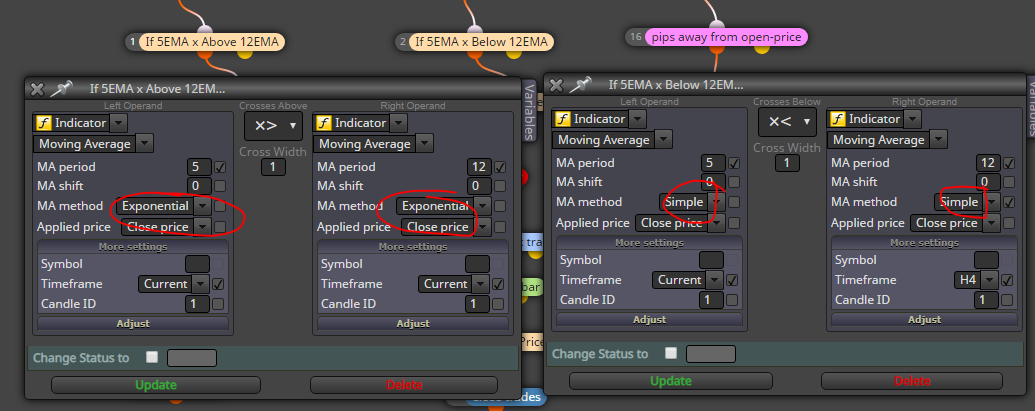Collapse More settings in Above panel Left Operand

[x=133, y=247]
